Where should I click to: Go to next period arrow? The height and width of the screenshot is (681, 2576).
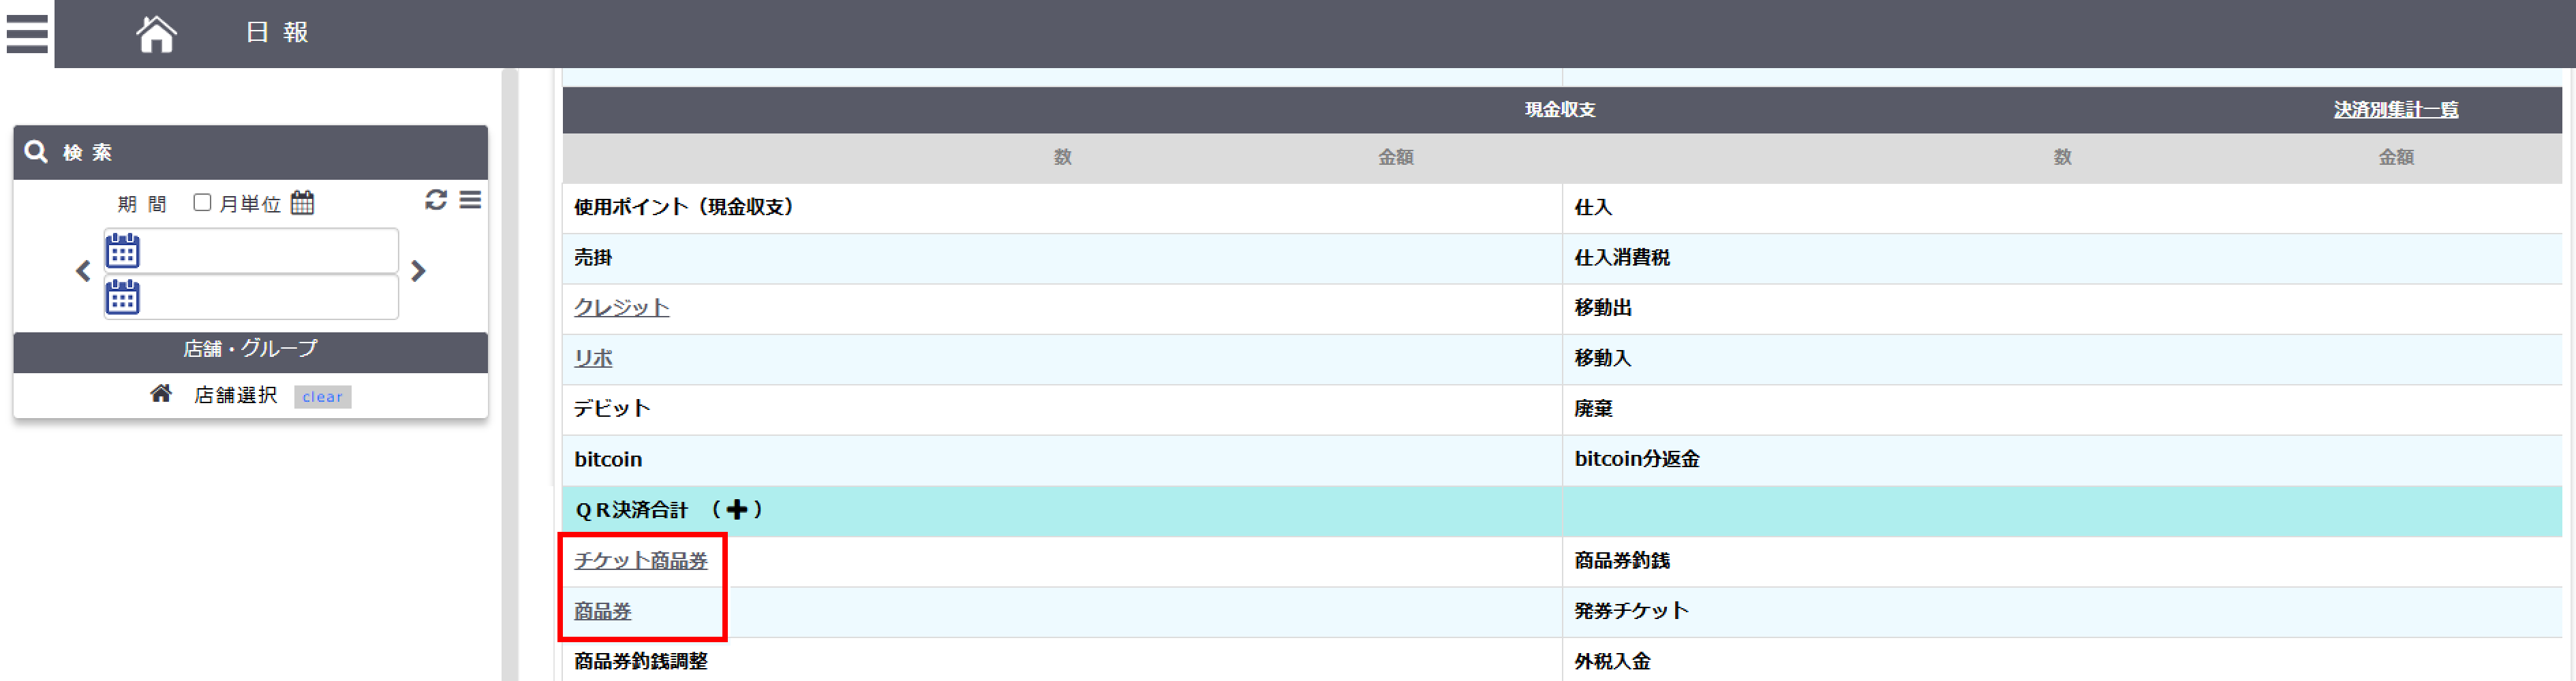pos(418,271)
